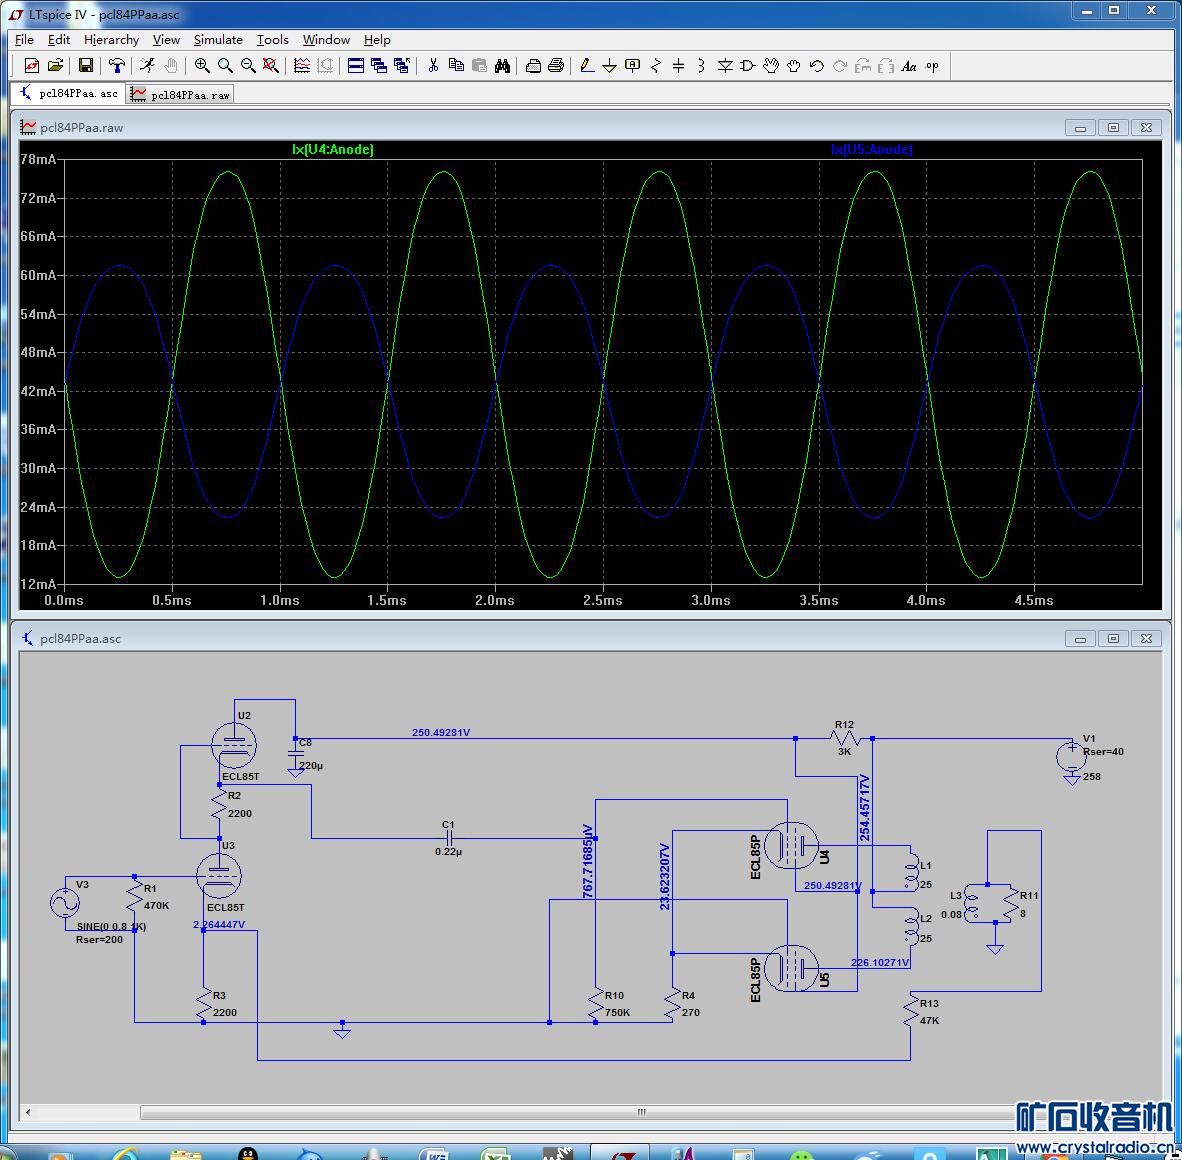Click the Save floppy disk icon
1182x1160 pixels.
coord(86,66)
